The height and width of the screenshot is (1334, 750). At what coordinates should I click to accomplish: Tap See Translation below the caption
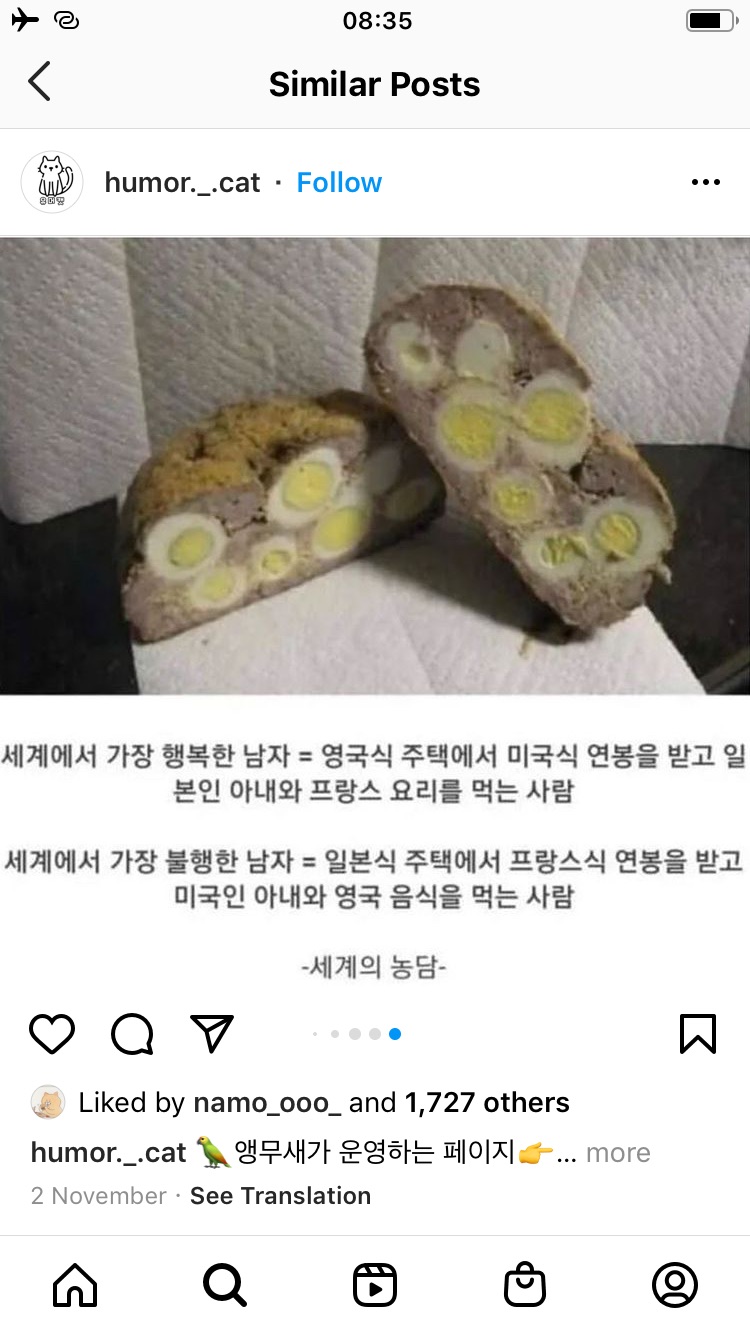[x=280, y=1196]
